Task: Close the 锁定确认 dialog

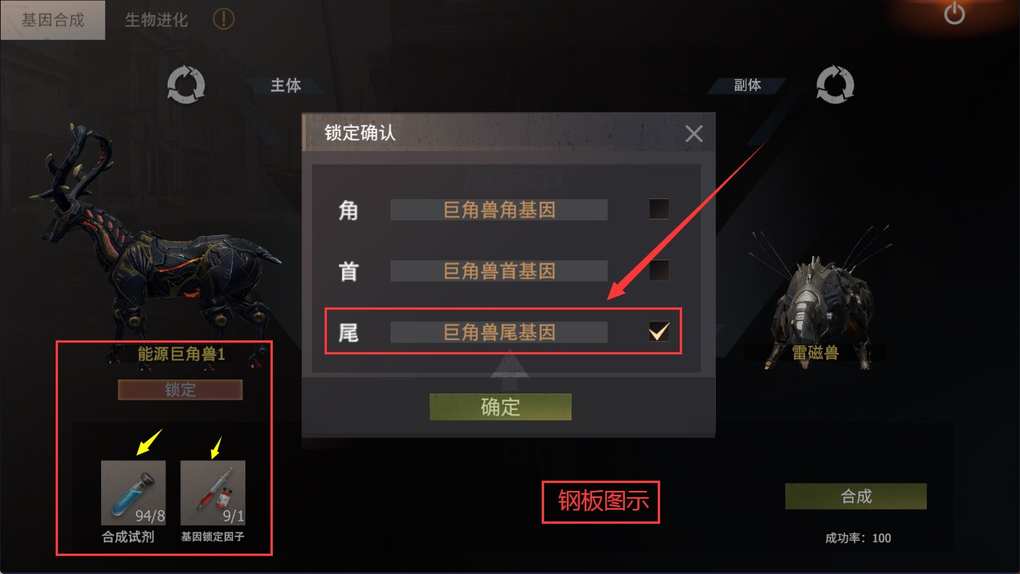Action: click(694, 134)
